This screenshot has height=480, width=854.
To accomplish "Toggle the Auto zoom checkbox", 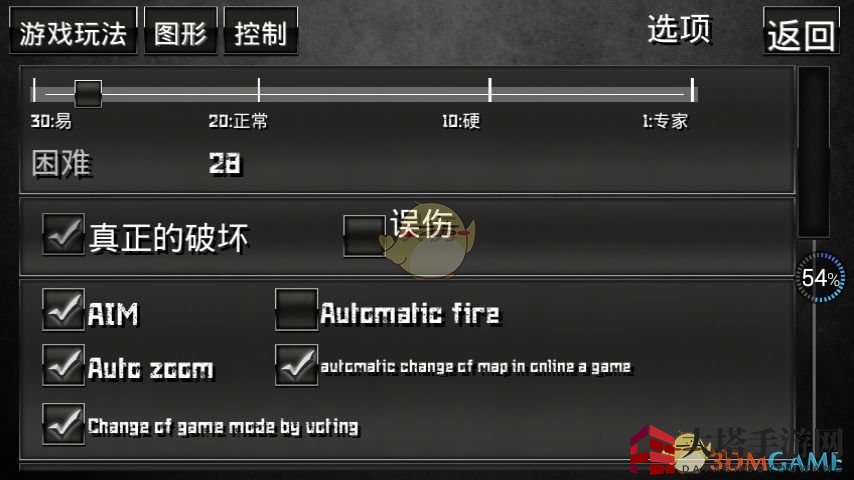I will pyautogui.click(x=64, y=365).
